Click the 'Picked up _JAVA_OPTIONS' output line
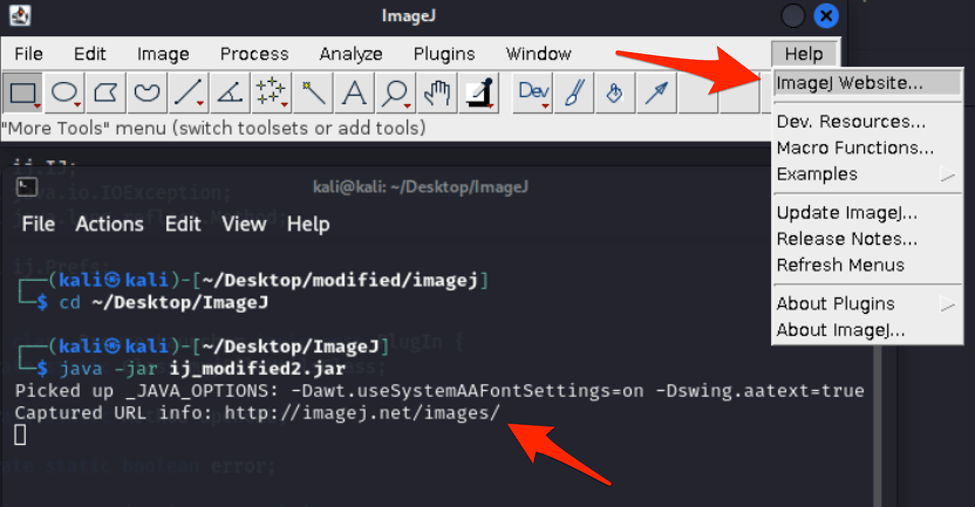 tap(440, 391)
